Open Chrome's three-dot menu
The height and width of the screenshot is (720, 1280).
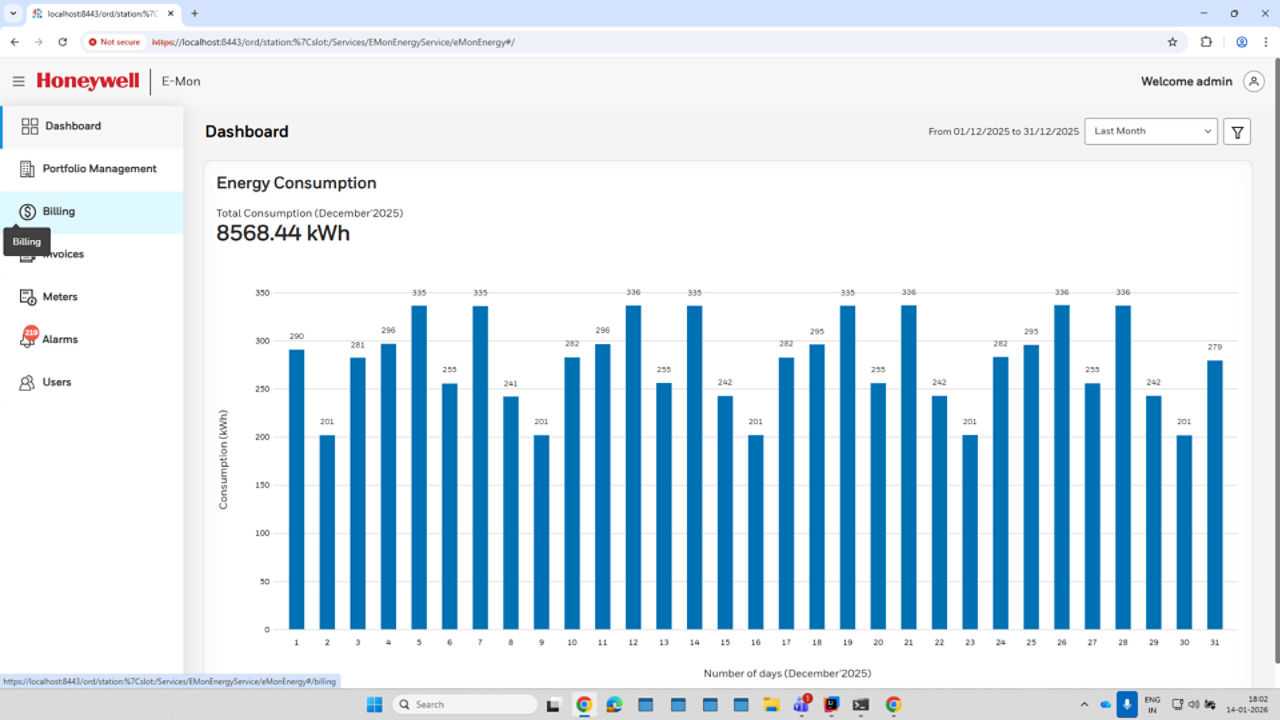(x=1266, y=42)
